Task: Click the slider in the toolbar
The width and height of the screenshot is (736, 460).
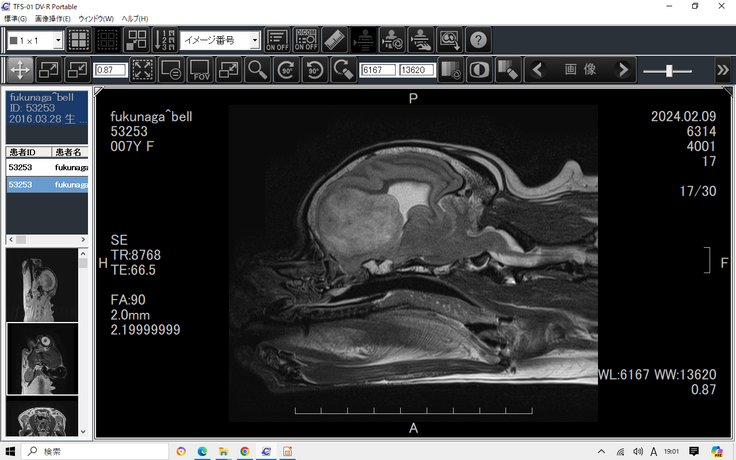Action: (x=670, y=70)
